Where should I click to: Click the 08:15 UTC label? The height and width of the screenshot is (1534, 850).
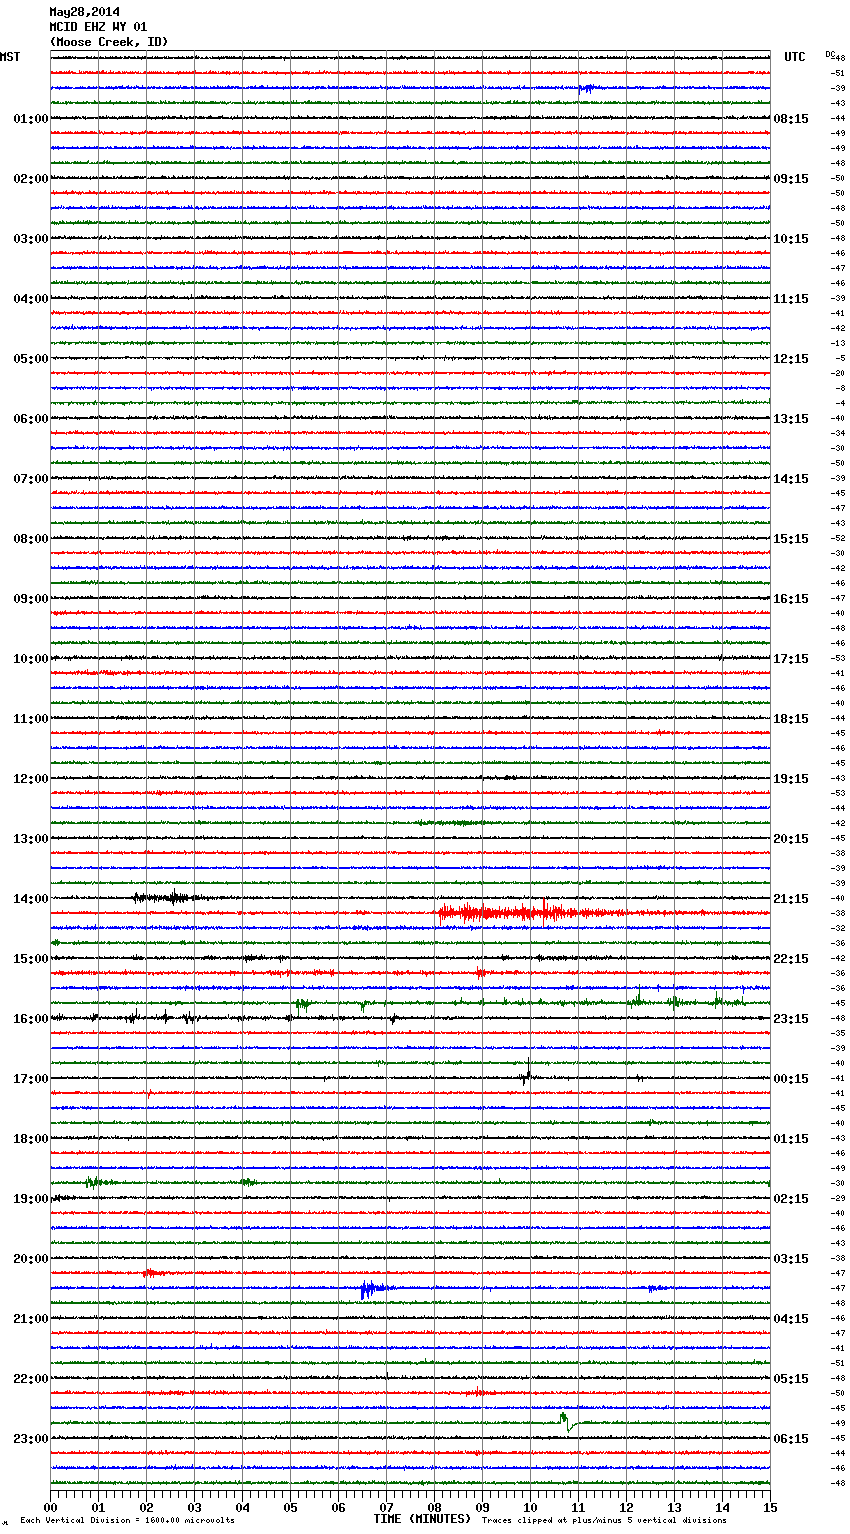click(791, 119)
